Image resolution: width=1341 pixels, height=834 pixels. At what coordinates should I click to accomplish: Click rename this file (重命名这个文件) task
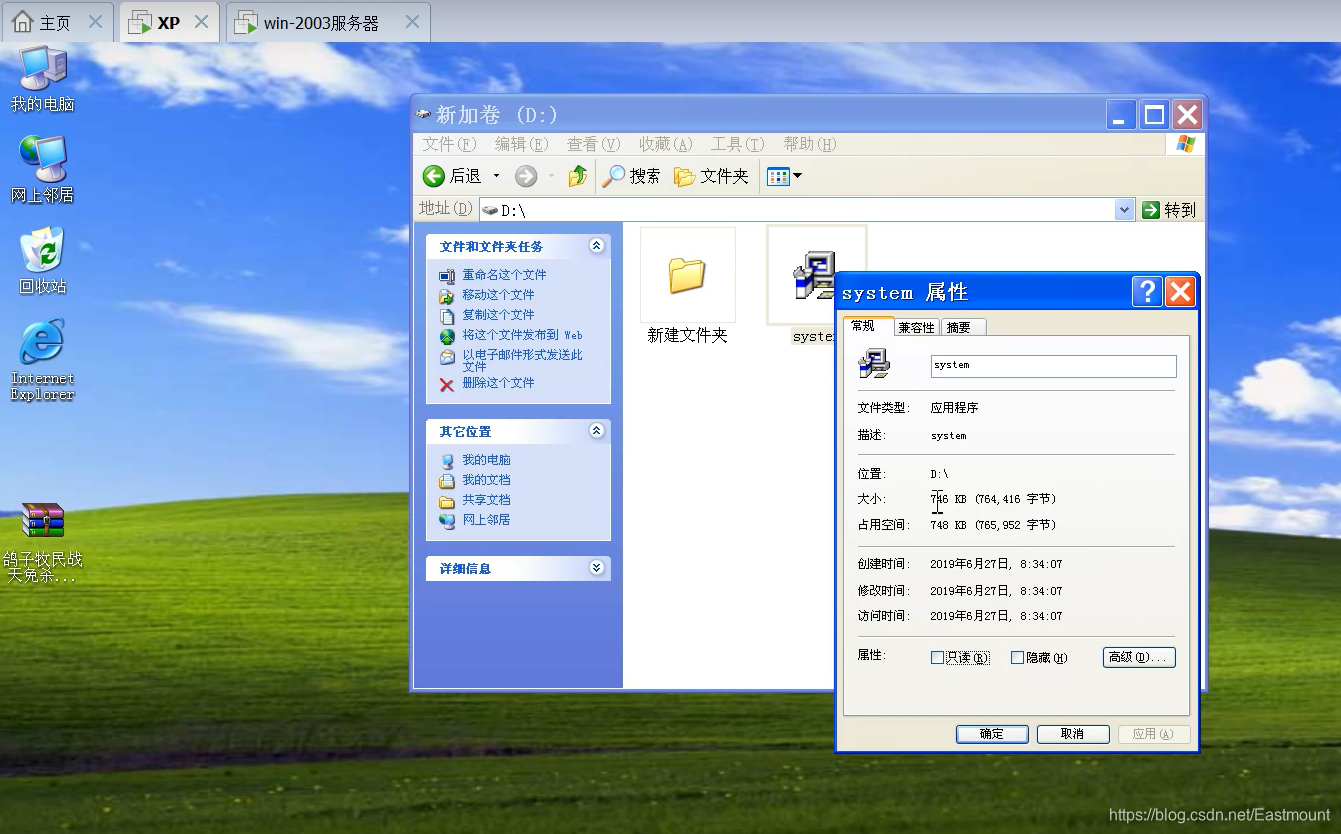(x=504, y=275)
